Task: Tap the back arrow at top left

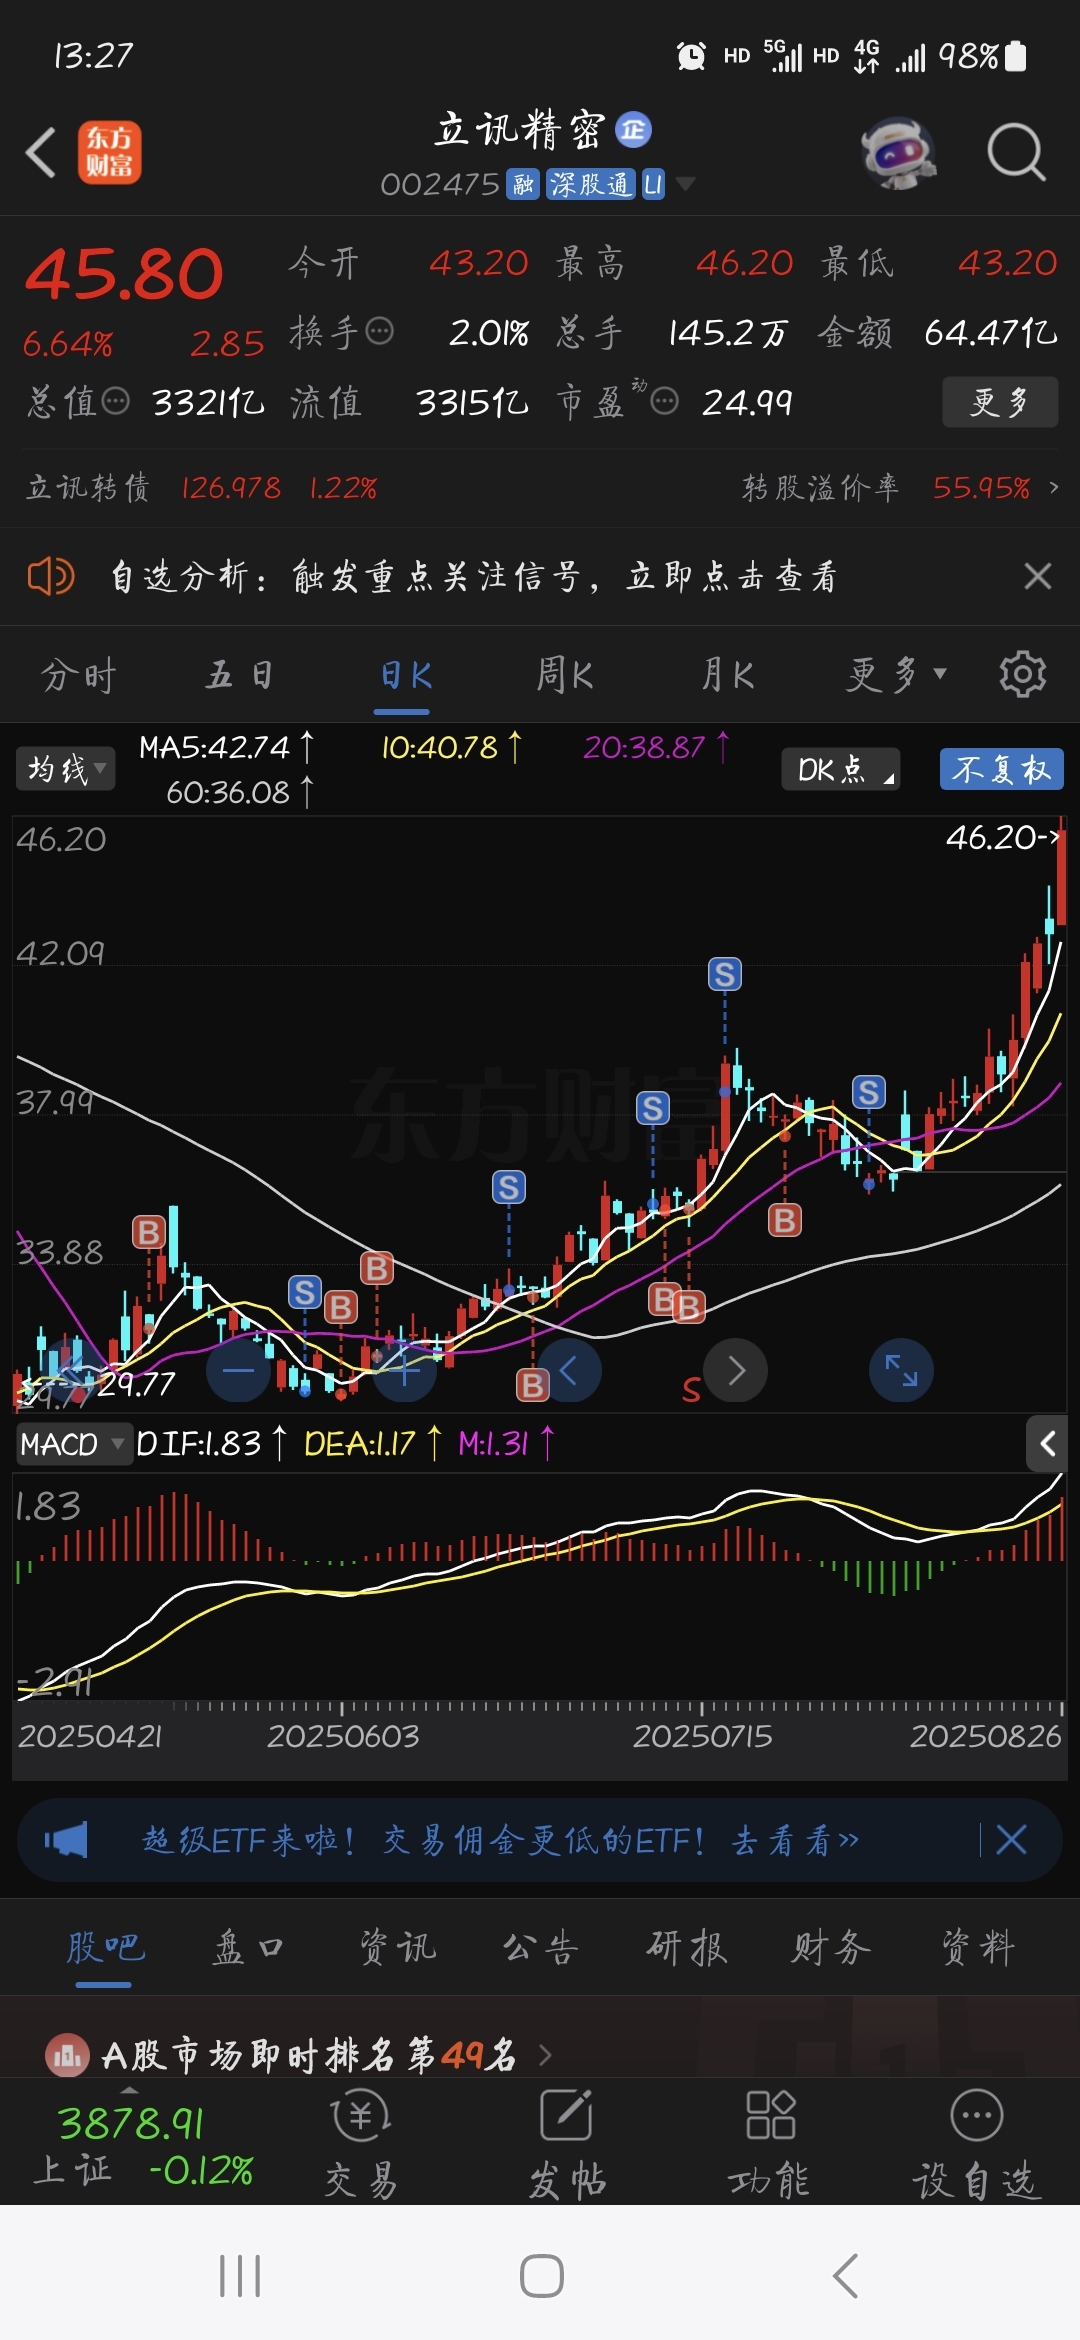Action: coord(41,153)
